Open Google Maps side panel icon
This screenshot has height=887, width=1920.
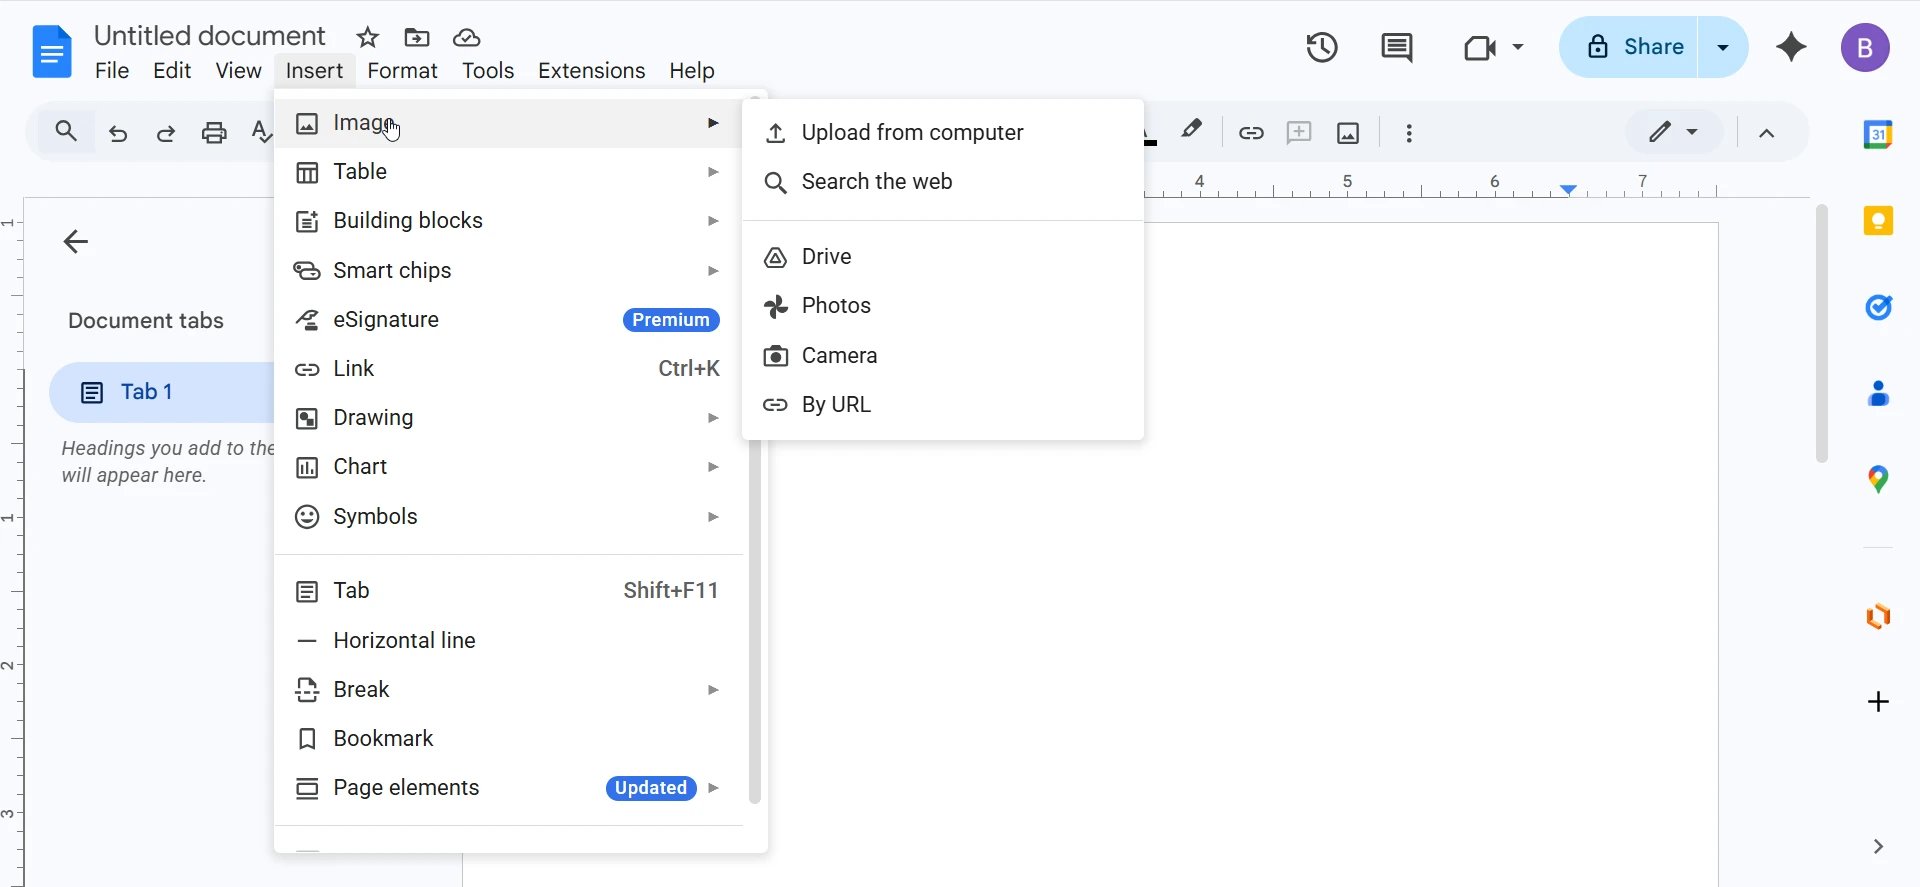pos(1878,480)
